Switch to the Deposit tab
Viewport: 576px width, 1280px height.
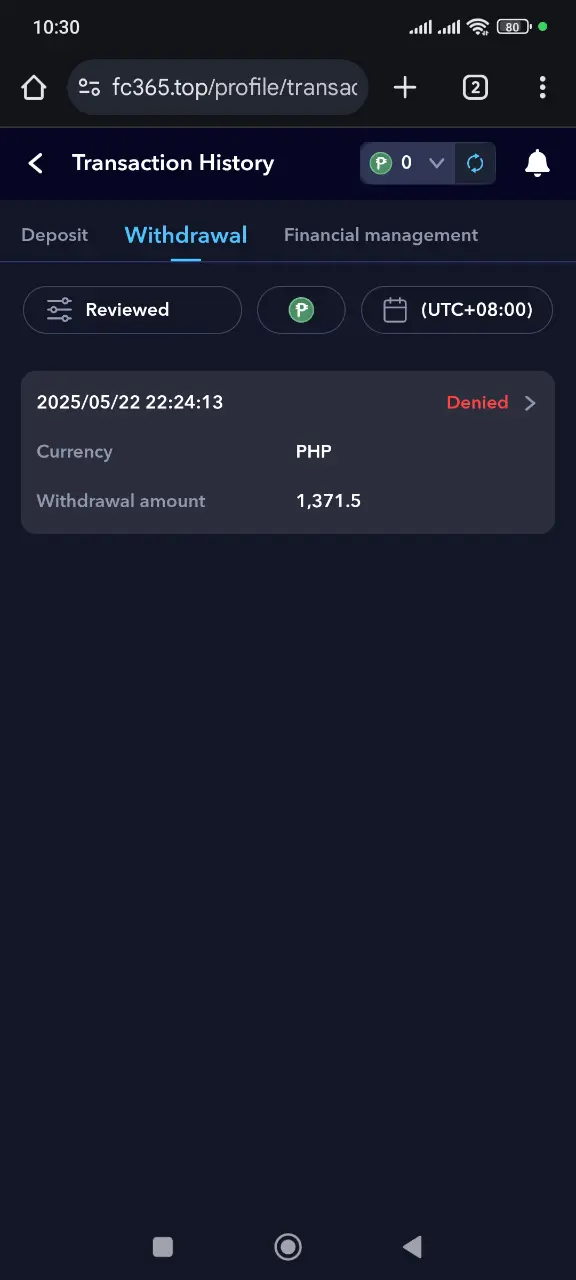tap(54, 235)
